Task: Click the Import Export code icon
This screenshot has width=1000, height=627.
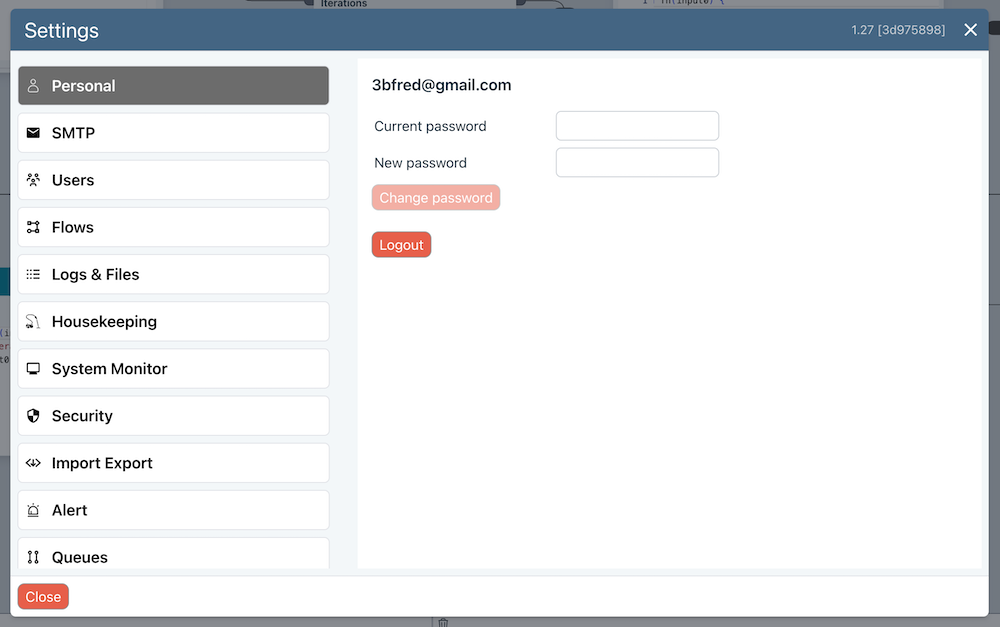Action: 33,463
